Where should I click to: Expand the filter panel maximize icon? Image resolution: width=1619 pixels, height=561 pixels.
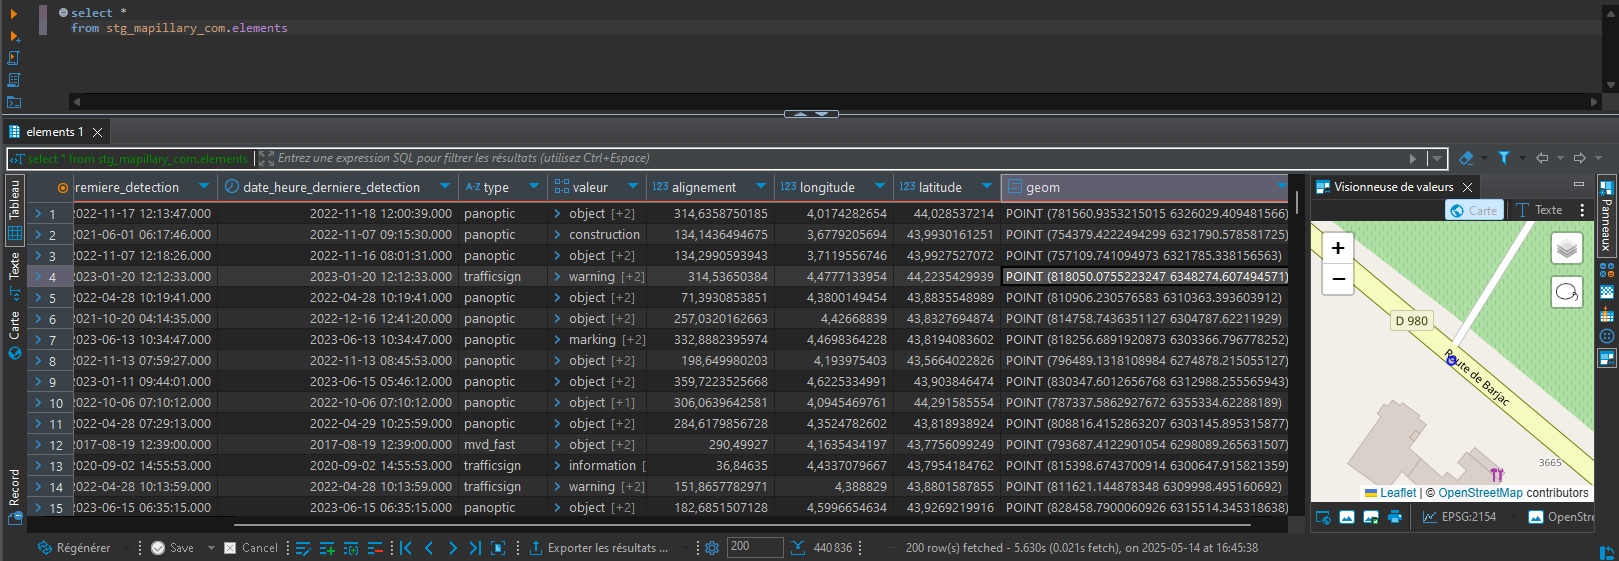[266, 158]
